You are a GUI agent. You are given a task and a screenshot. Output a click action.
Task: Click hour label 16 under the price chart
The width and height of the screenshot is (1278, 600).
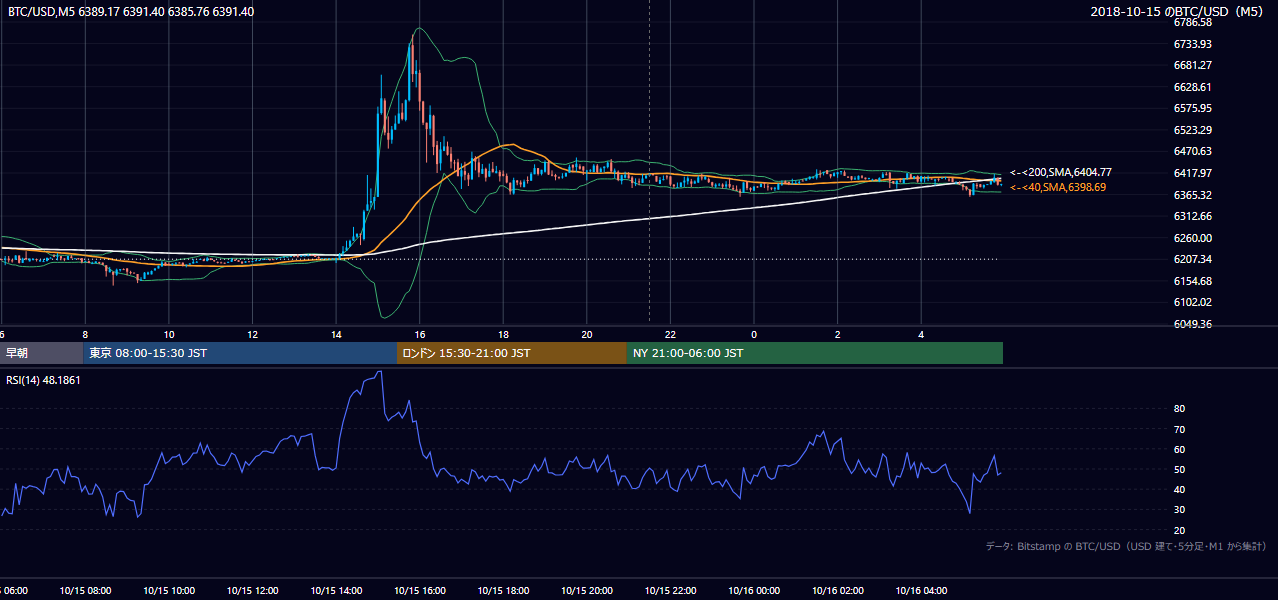click(420, 334)
